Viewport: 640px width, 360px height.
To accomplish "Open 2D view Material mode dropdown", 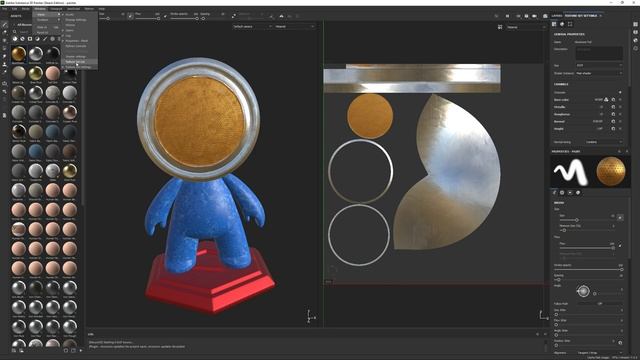I will tap(526, 27).
